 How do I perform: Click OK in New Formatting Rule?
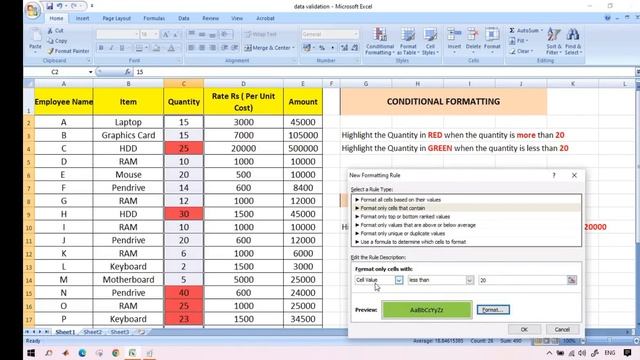(x=524, y=329)
